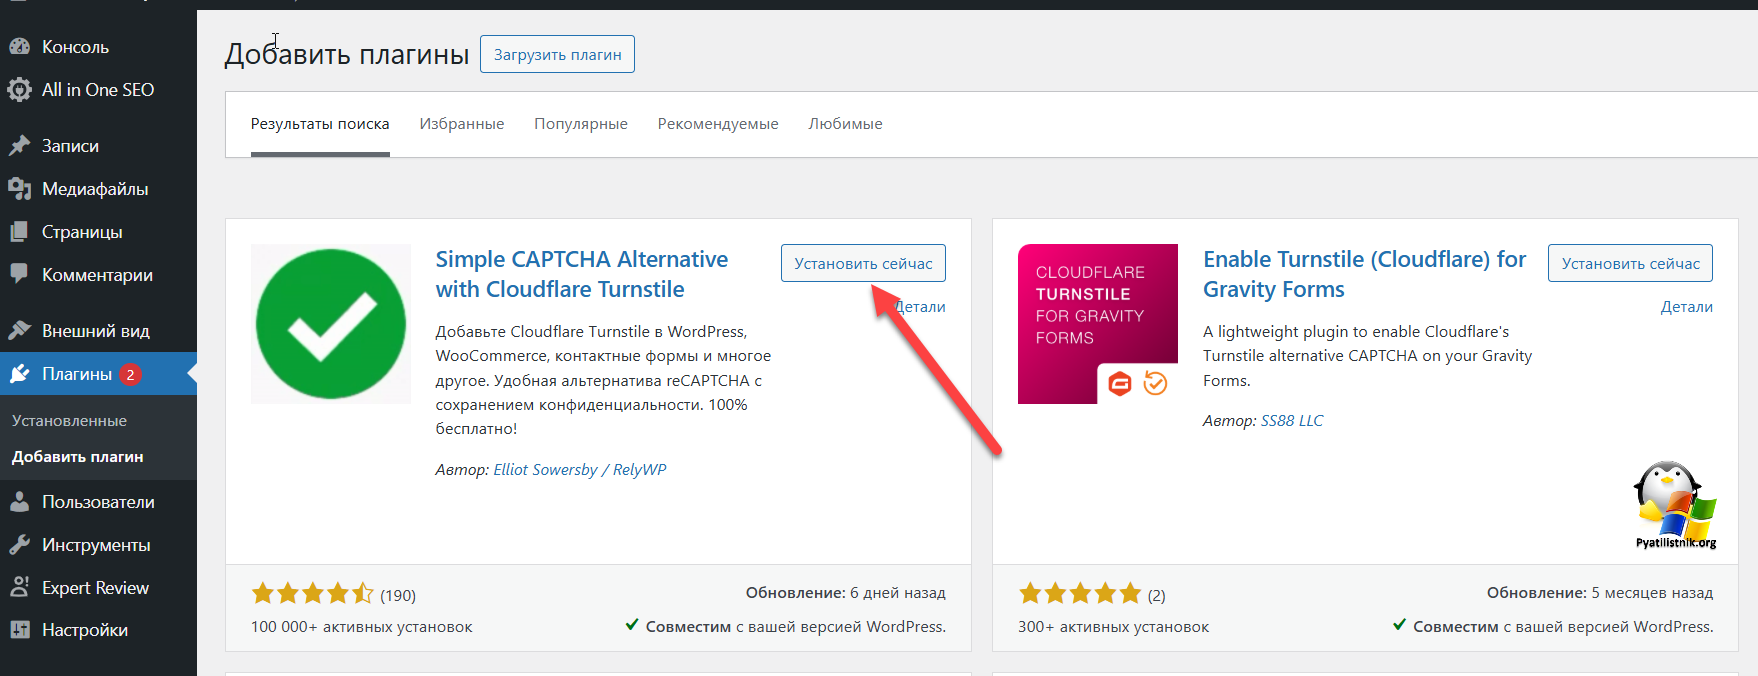This screenshot has height=676, width=1758.
Task: Click the Записи pin icon
Action: click(x=19, y=146)
